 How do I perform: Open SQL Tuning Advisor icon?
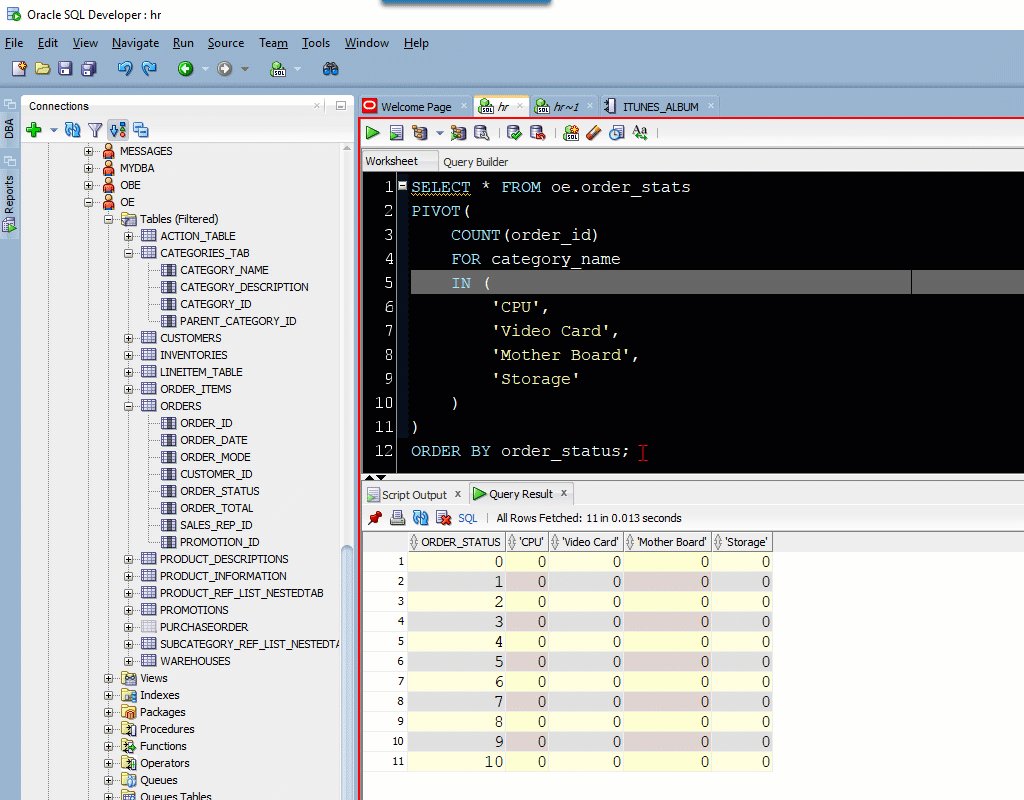(482, 133)
